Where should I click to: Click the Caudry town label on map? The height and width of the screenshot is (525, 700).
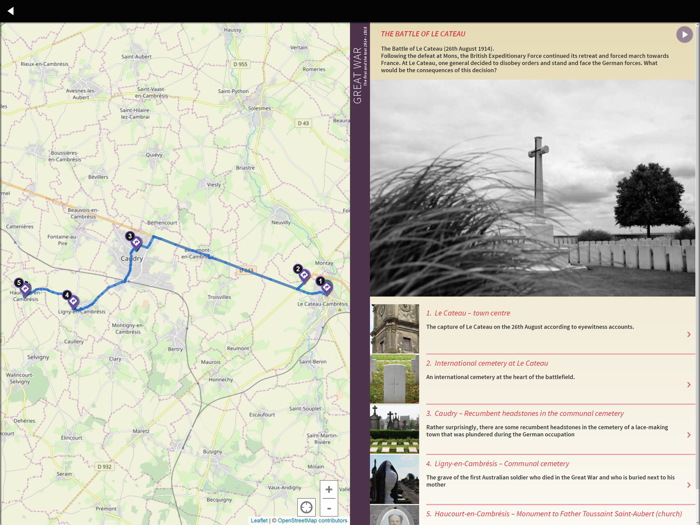(x=132, y=258)
